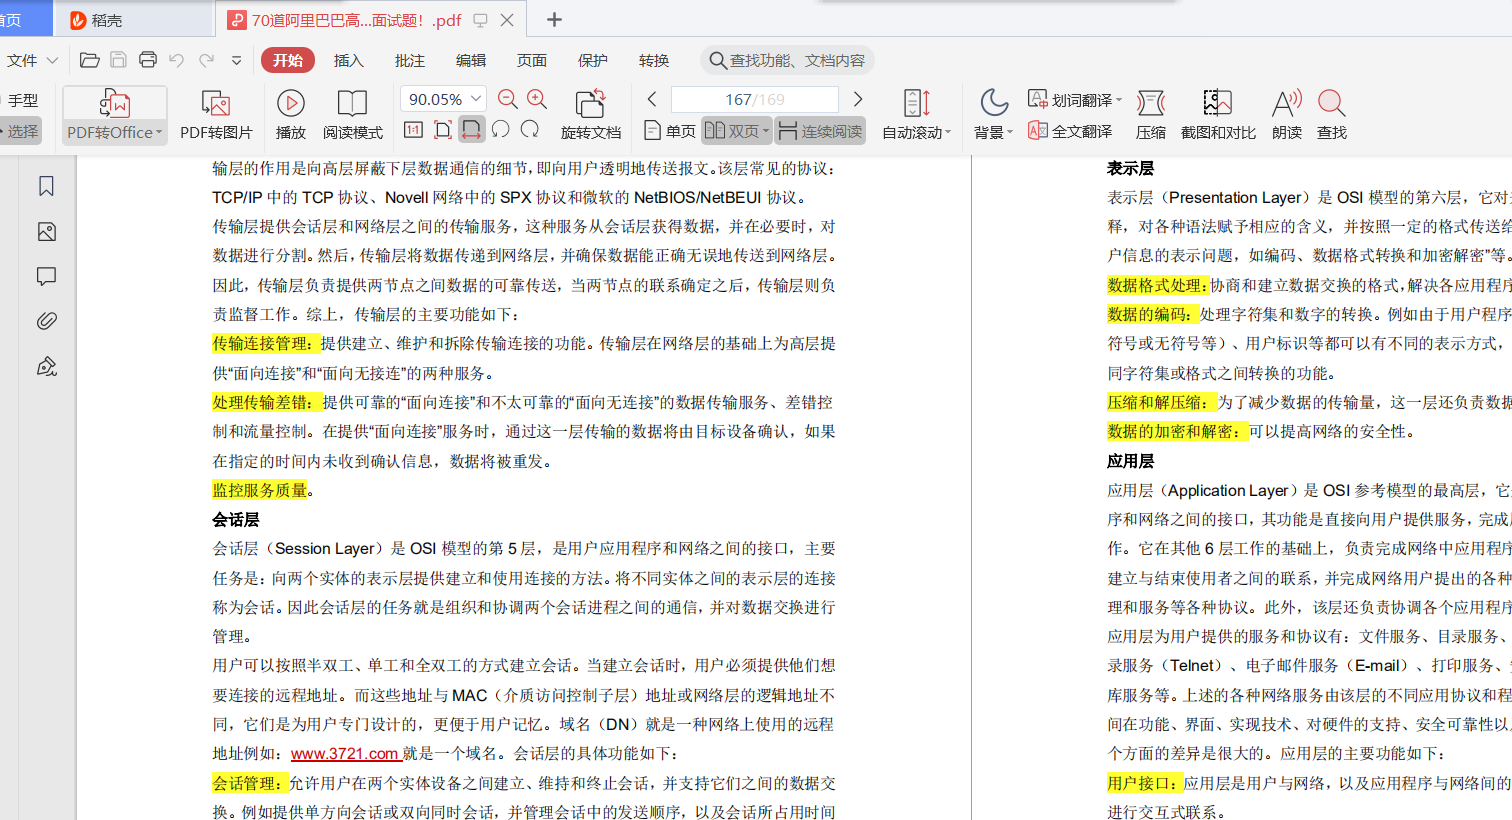
Task: Adjust the auto-scroll speed control
Action: coord(916,99)
